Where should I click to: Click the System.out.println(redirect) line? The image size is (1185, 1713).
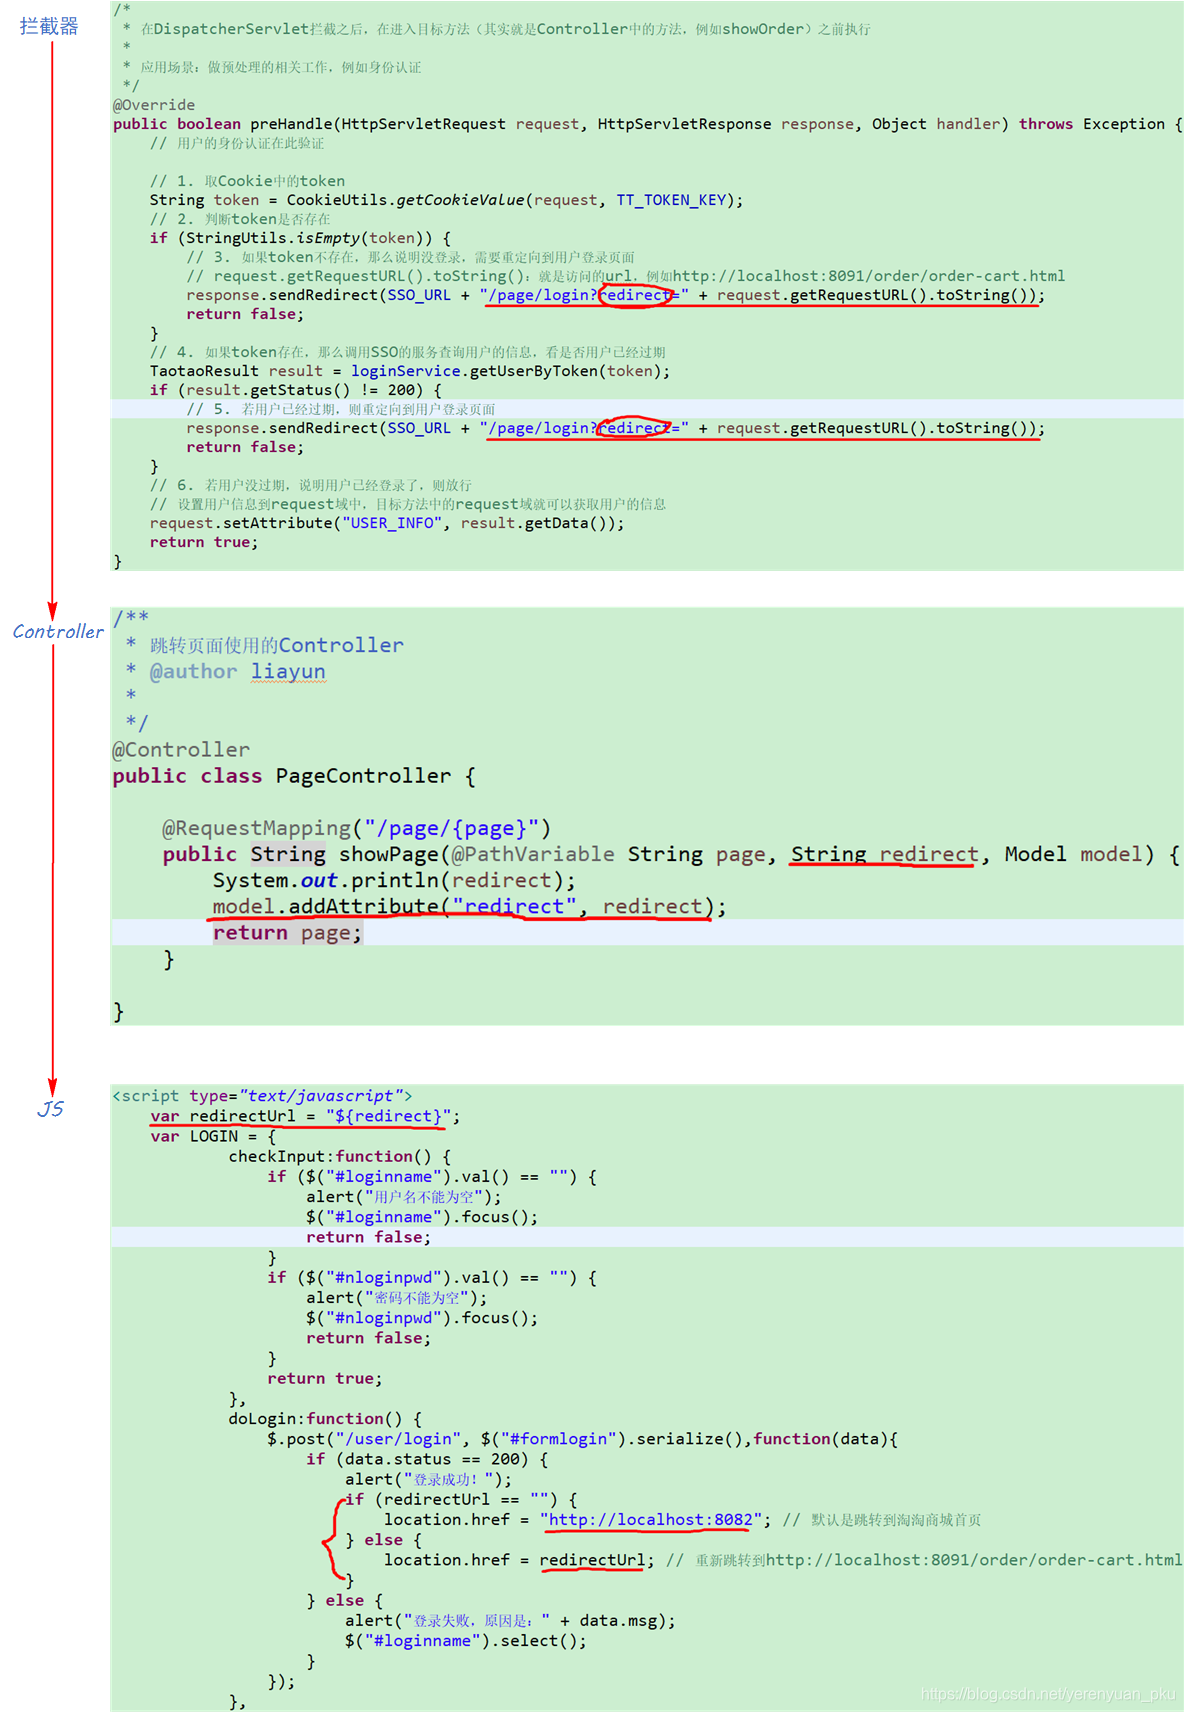tap(394, 880)
